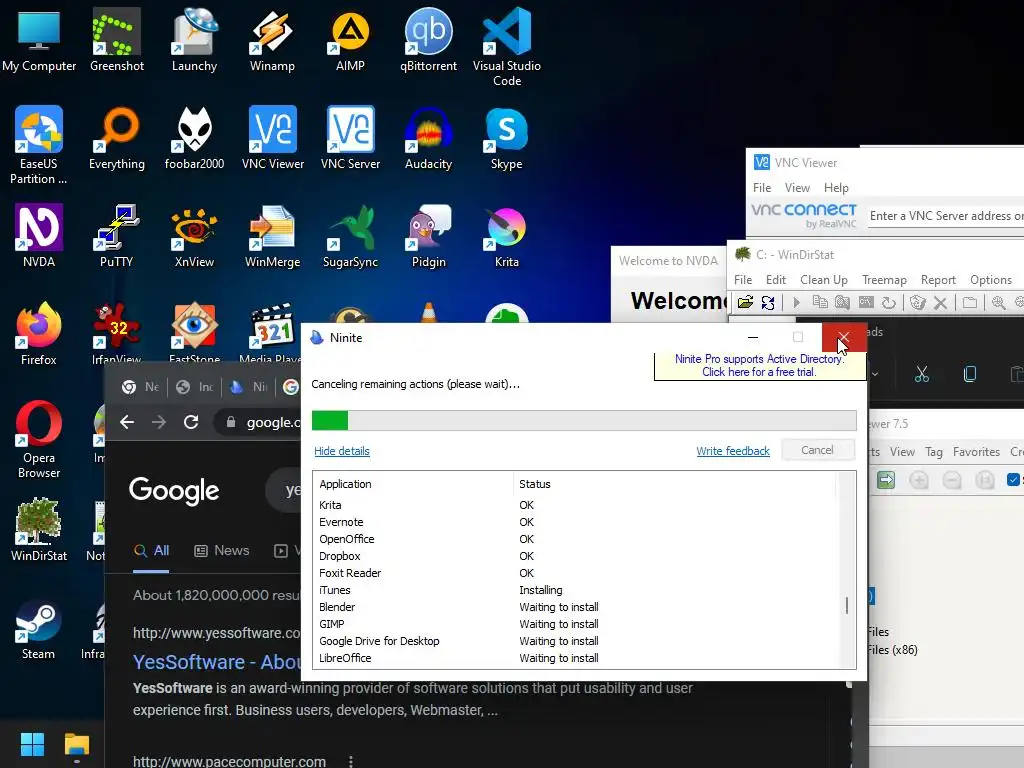The image size is (1024, 768).
Task: Open the VNC Viewer desktop shortcut
Action: [x=272, y=138]
